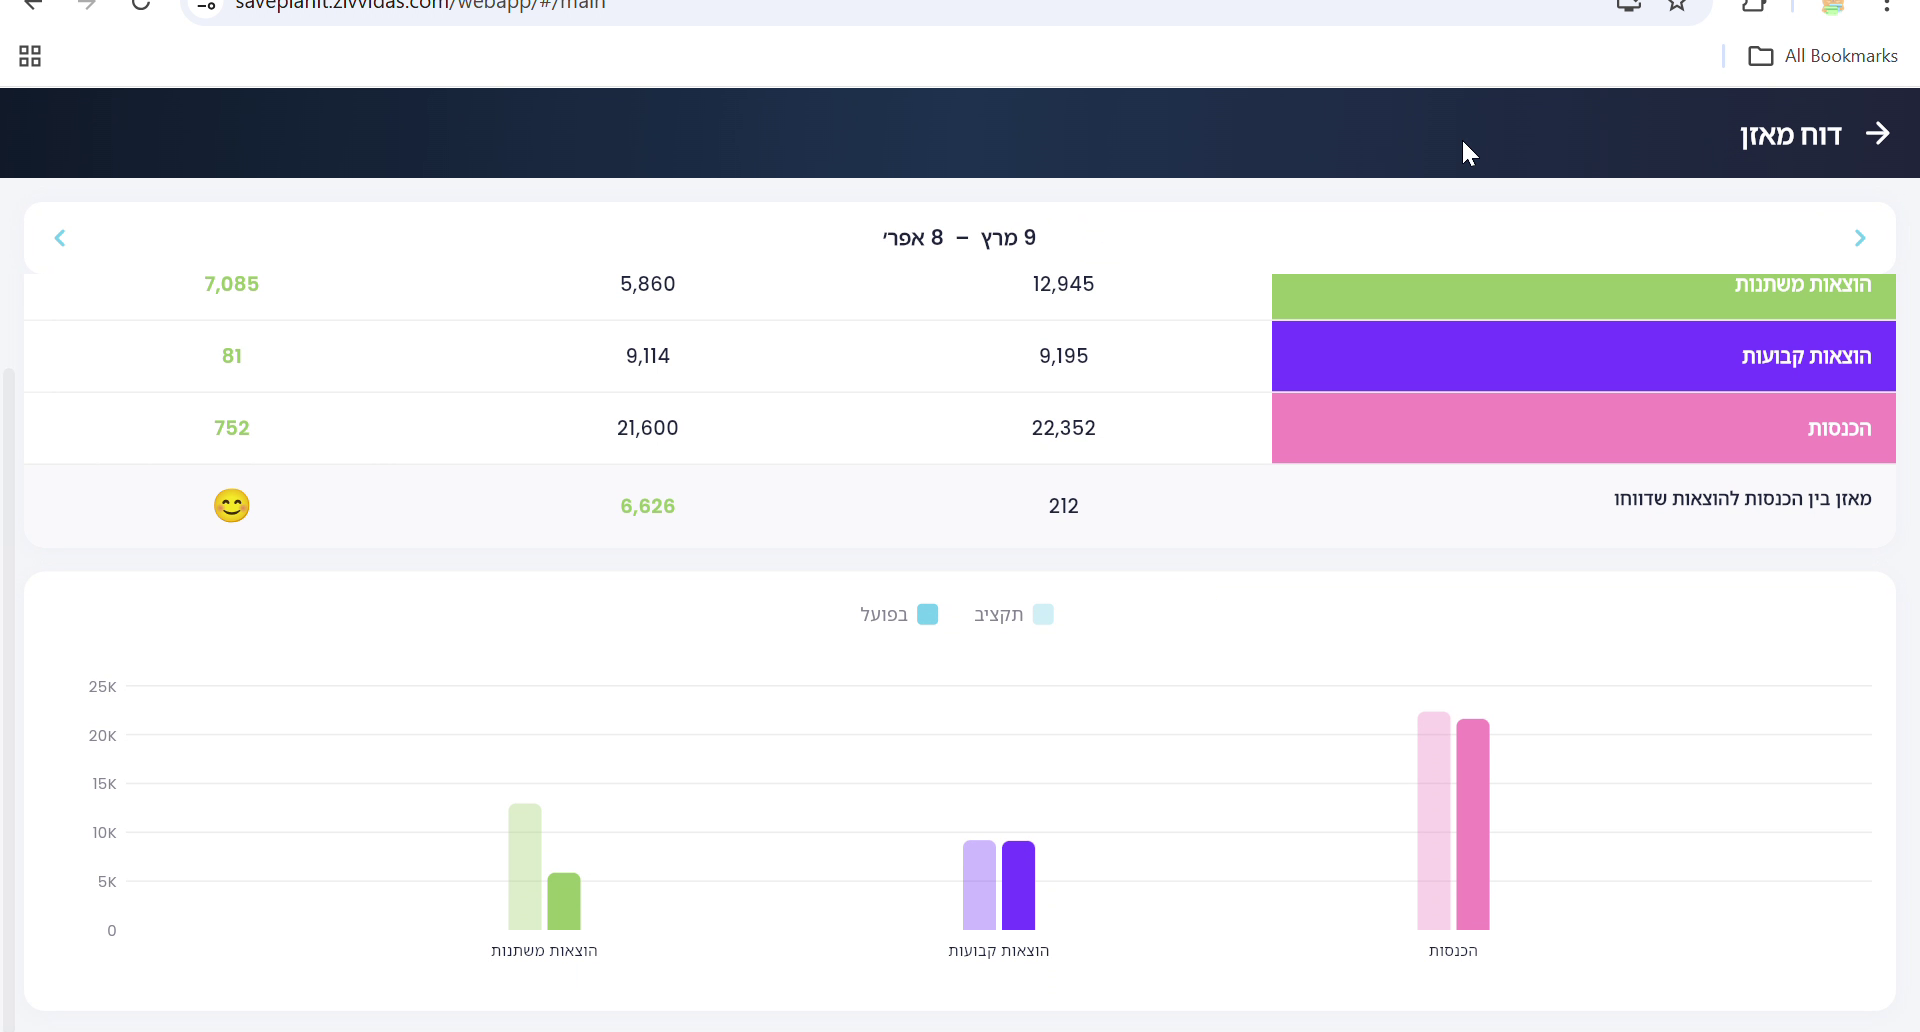Toggle the בפועל legend series
This screenshot has width=1920, height=1032.
click(x=898, y=614)
